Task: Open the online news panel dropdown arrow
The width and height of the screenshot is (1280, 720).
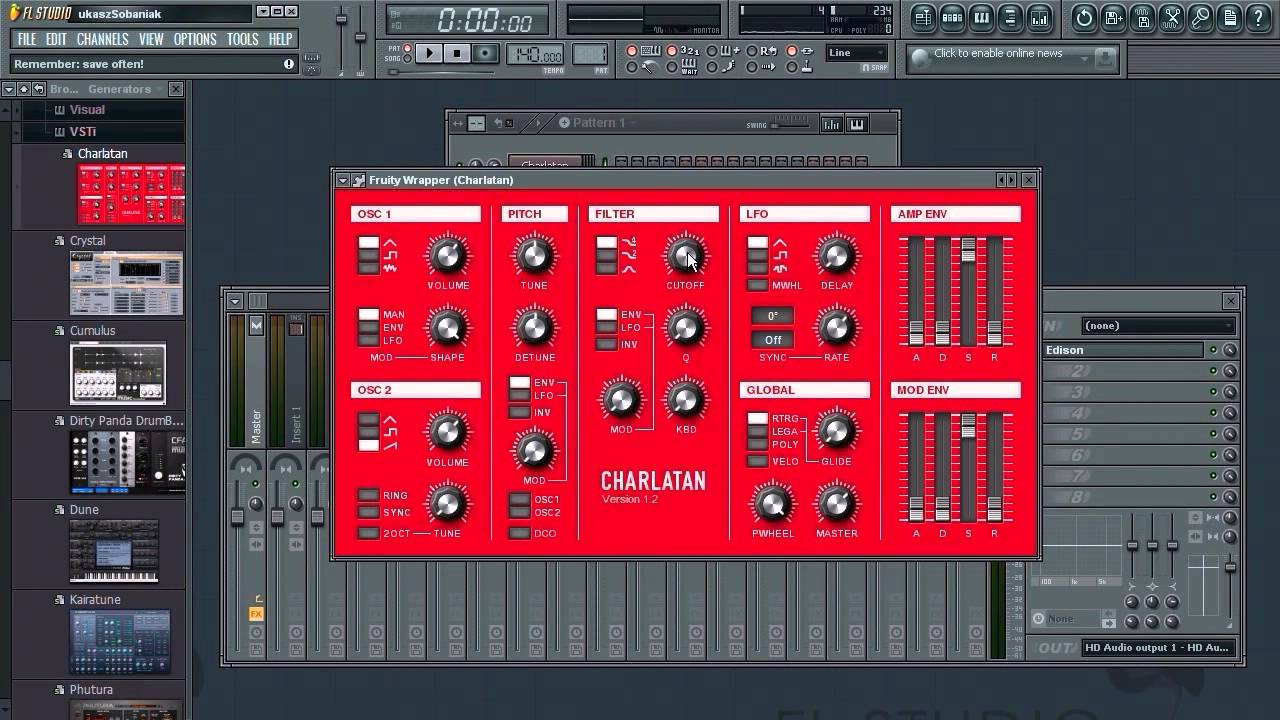Action: pyautogui.click(x=1084, y=59)
